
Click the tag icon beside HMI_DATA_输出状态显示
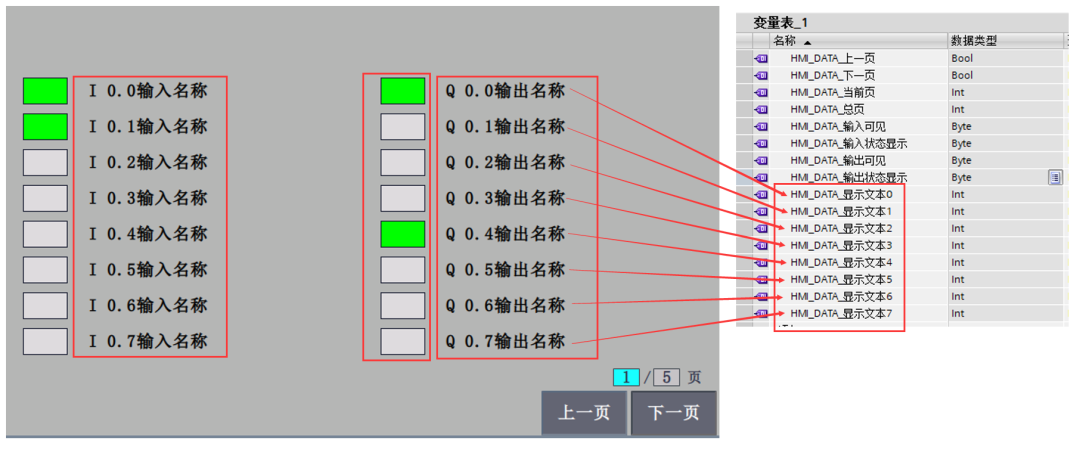click(761, 178)
